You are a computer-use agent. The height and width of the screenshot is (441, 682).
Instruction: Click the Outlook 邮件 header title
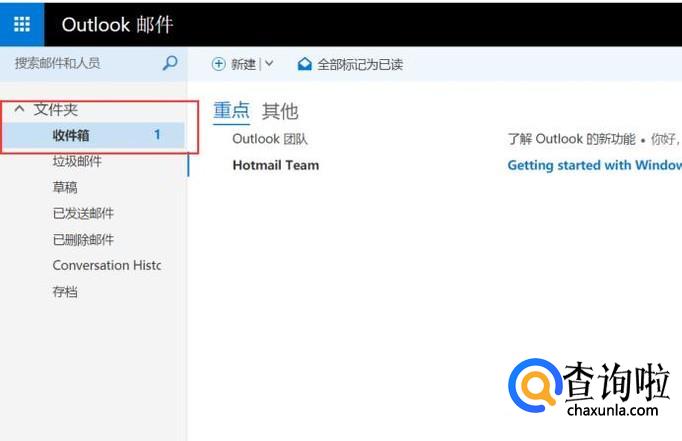(117, 25)
